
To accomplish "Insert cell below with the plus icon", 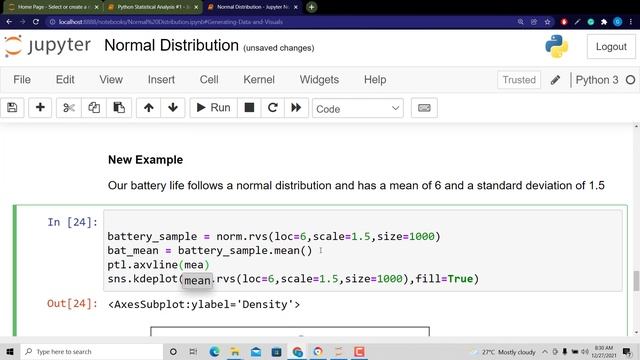I will (x=40, y=108).
